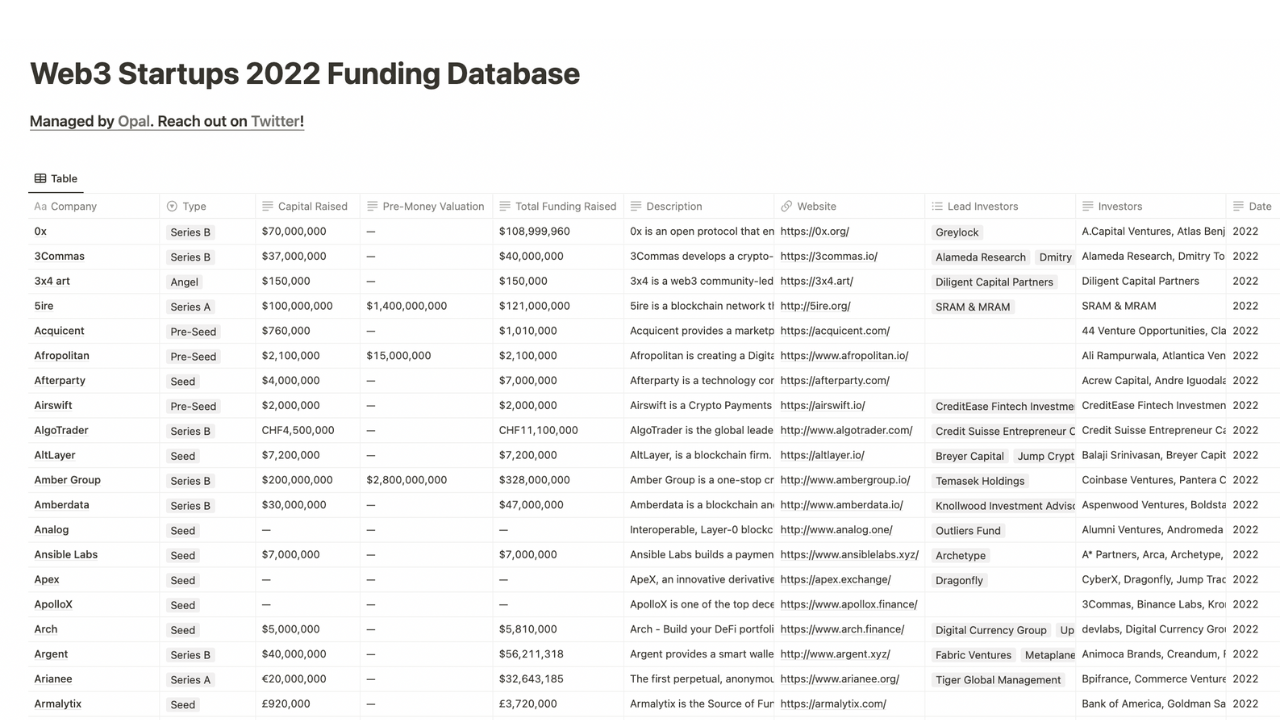Open the https://0x.org/ website link

click(814, 231)
